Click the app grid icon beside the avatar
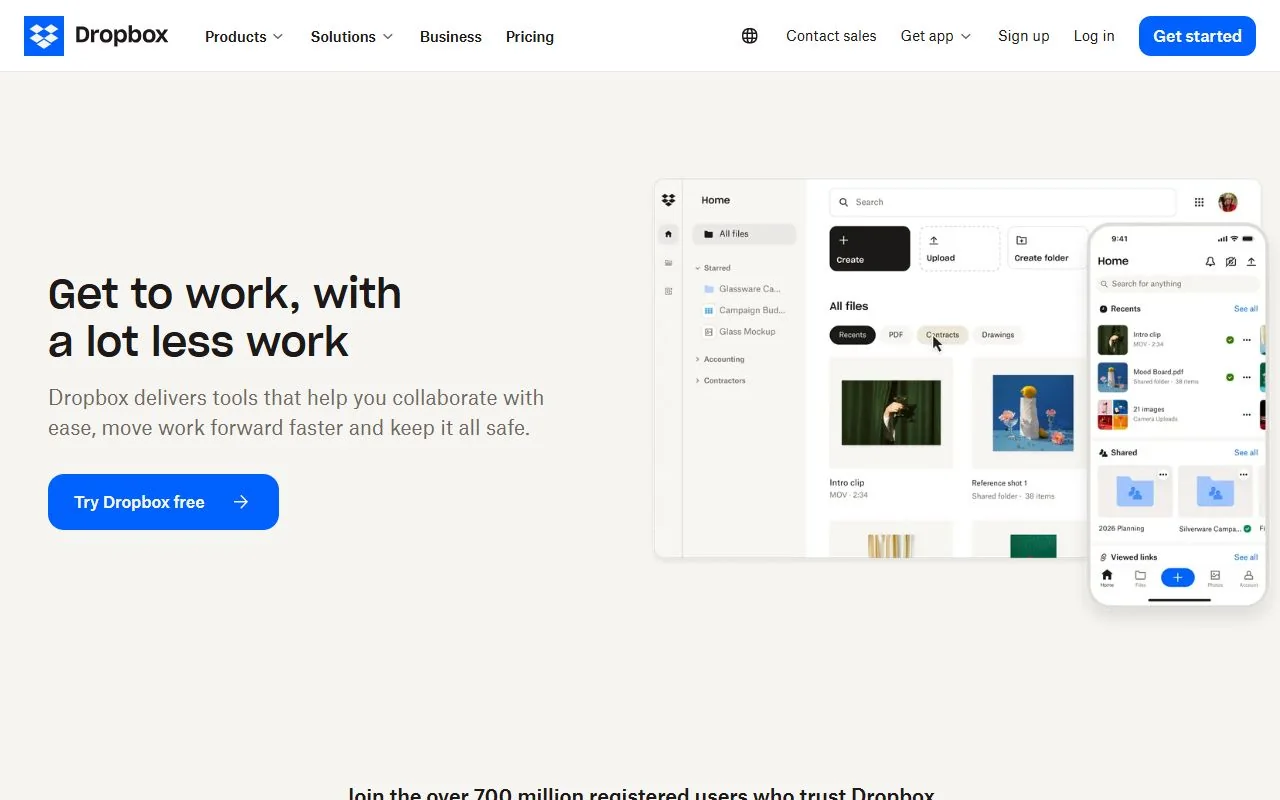 [1199, 202]
